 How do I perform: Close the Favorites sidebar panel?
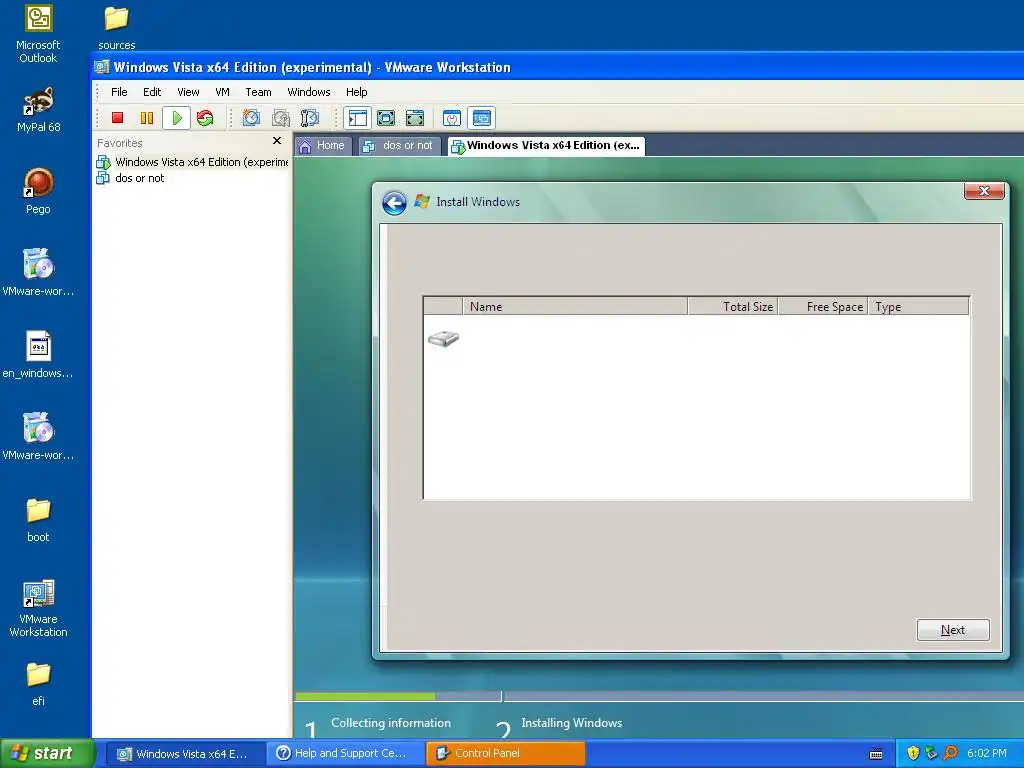coord(277,141)
